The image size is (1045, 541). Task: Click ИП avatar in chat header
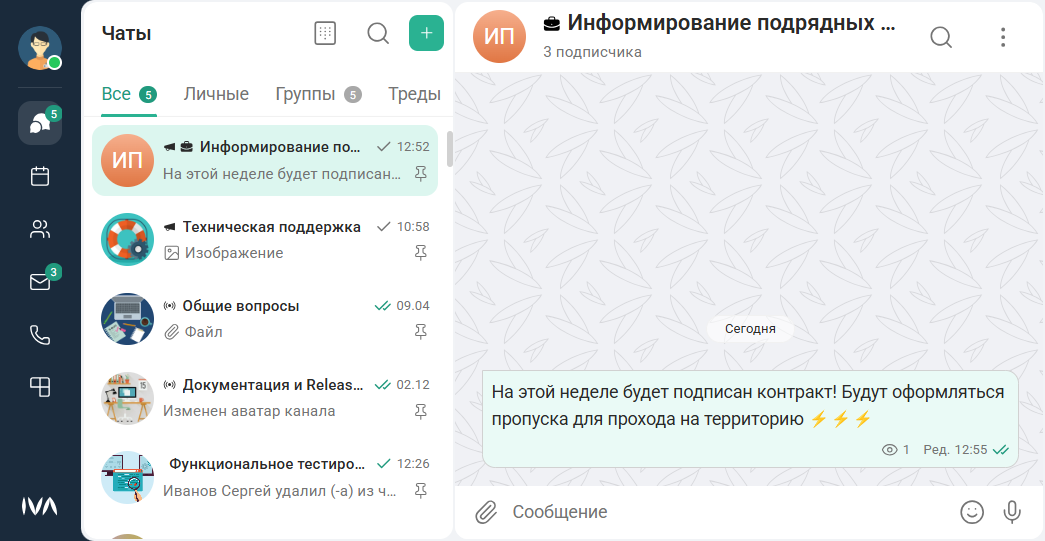coord(499,37)
